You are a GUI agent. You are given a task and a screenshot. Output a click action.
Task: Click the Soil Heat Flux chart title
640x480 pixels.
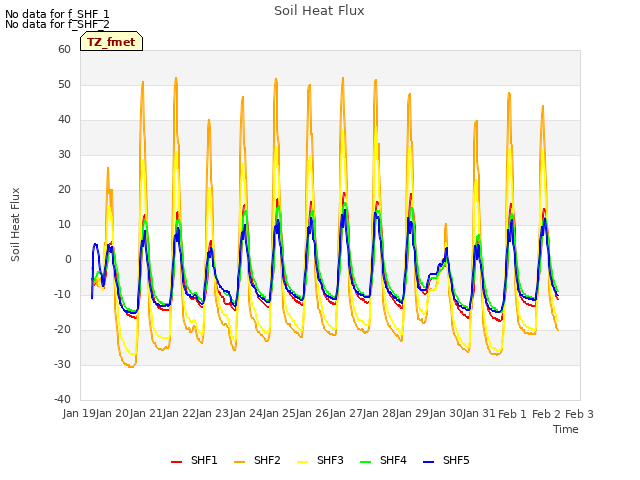coord(319,11)
